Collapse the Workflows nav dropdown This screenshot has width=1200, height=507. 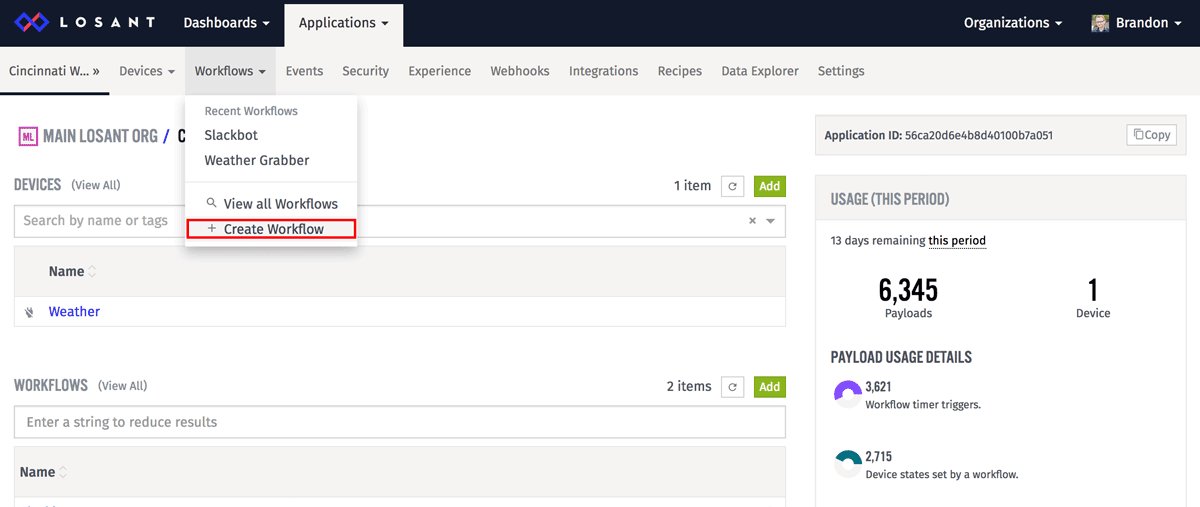point(230,71)
